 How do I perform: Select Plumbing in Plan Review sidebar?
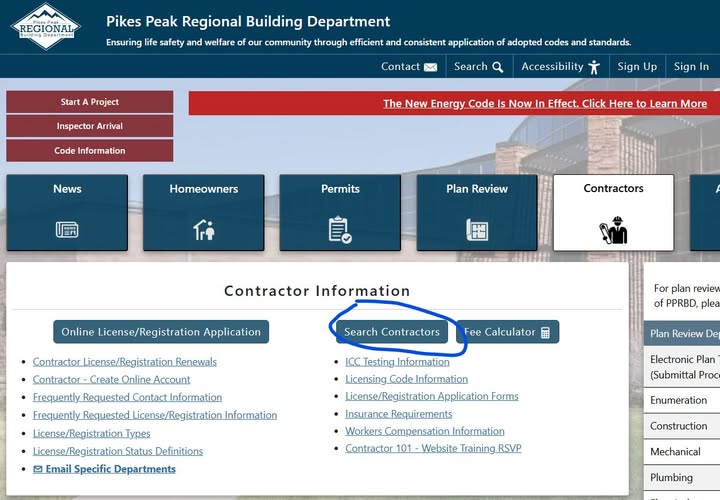click(682, 478)
